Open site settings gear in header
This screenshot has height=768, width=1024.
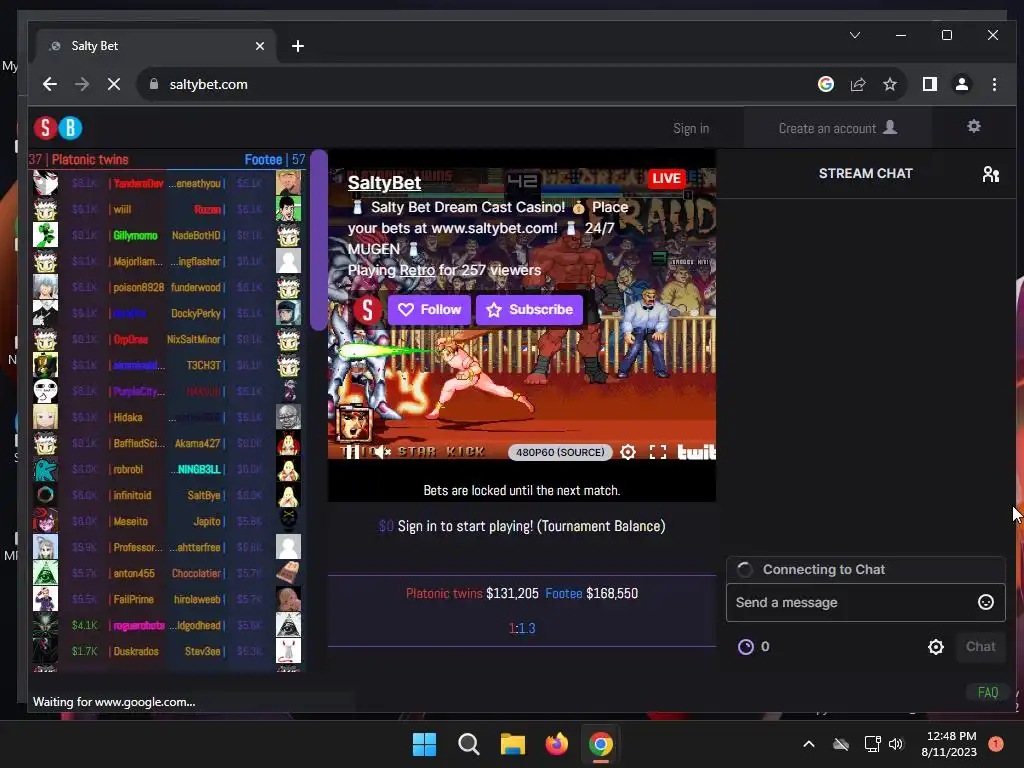pos(974,126)
